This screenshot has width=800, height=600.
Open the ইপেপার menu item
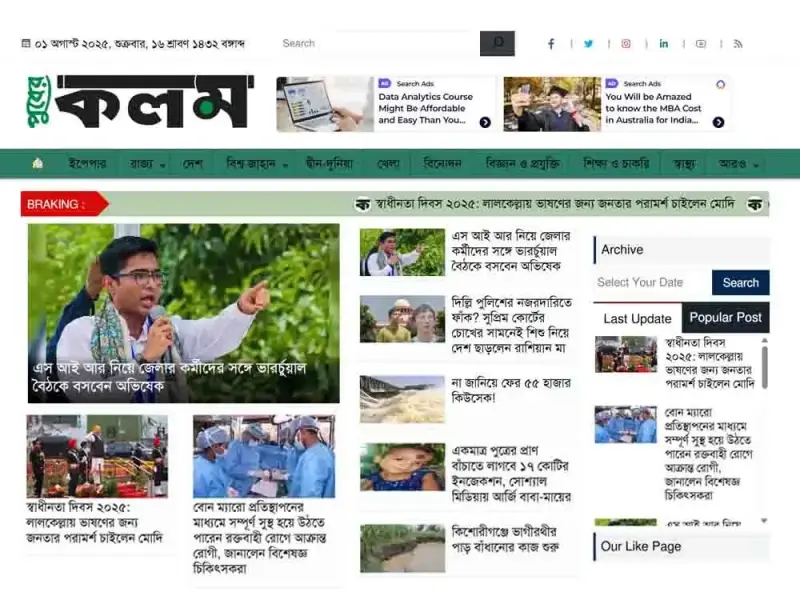(87, 164)
